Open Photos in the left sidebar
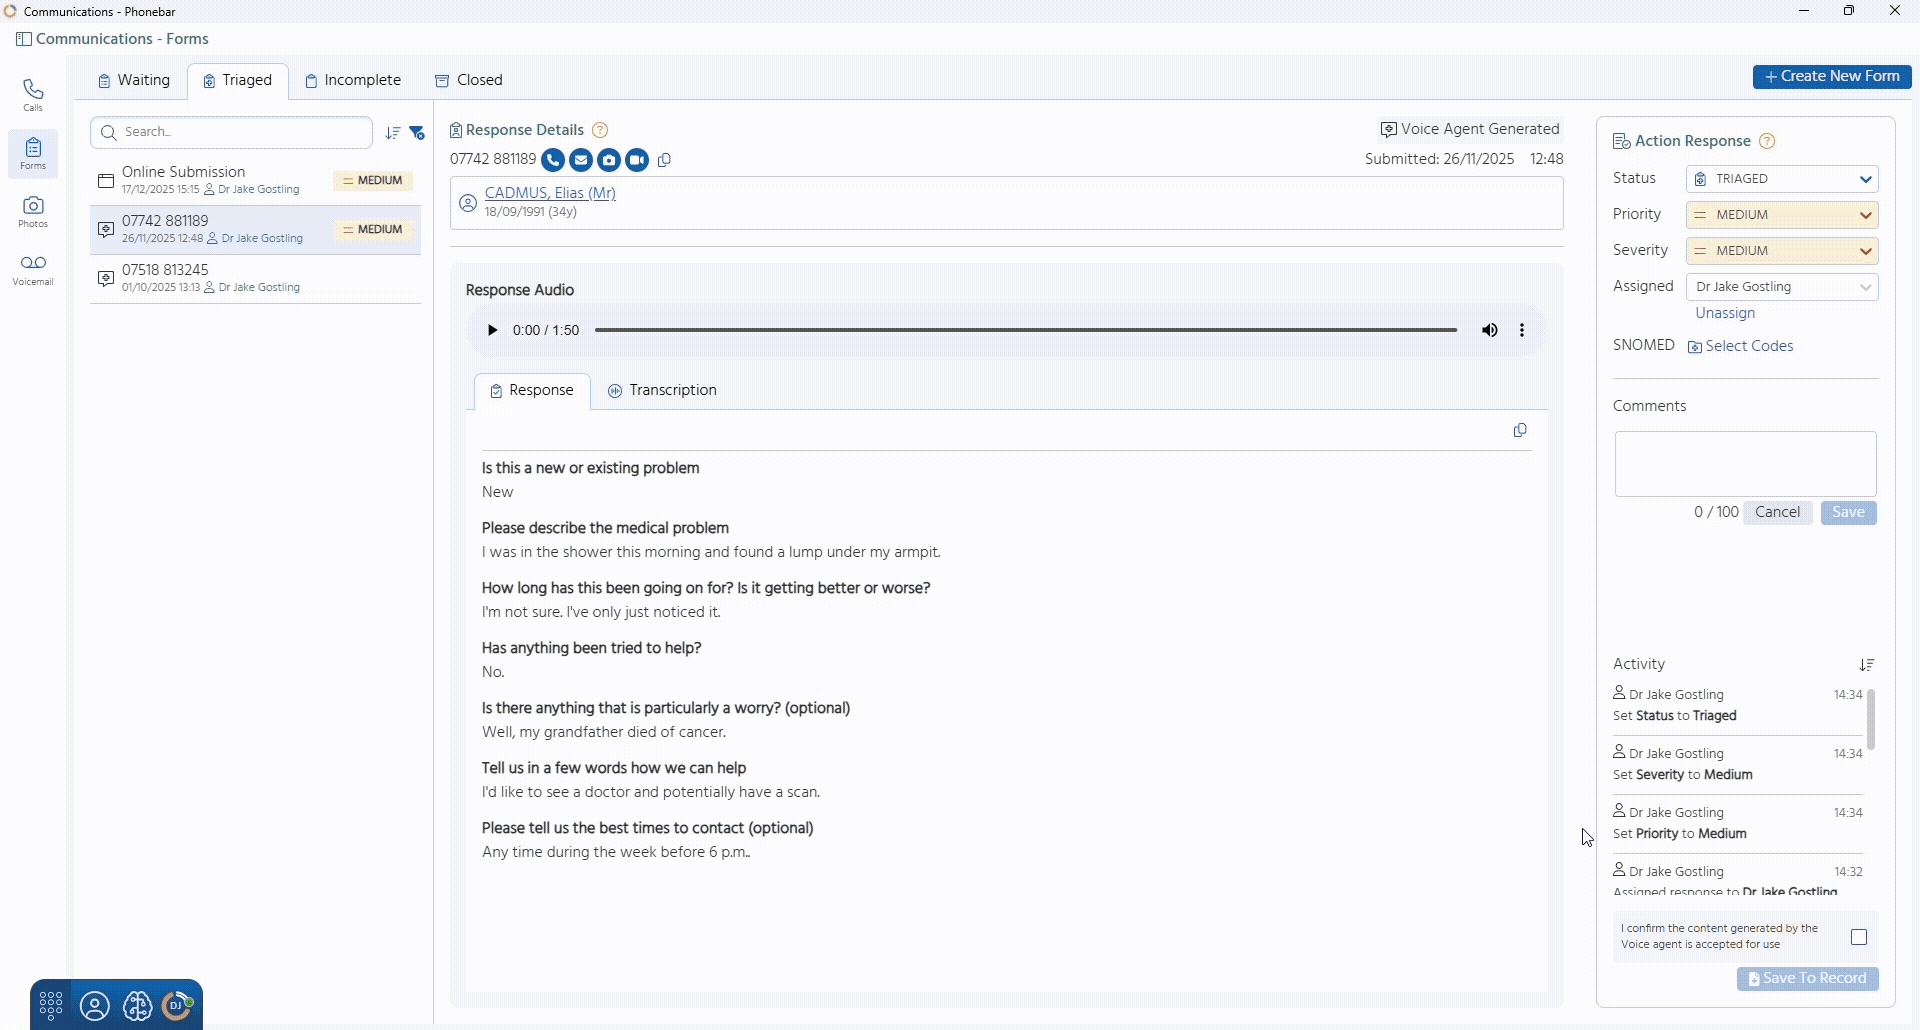1920x1030 pixels. click(33, 212)
